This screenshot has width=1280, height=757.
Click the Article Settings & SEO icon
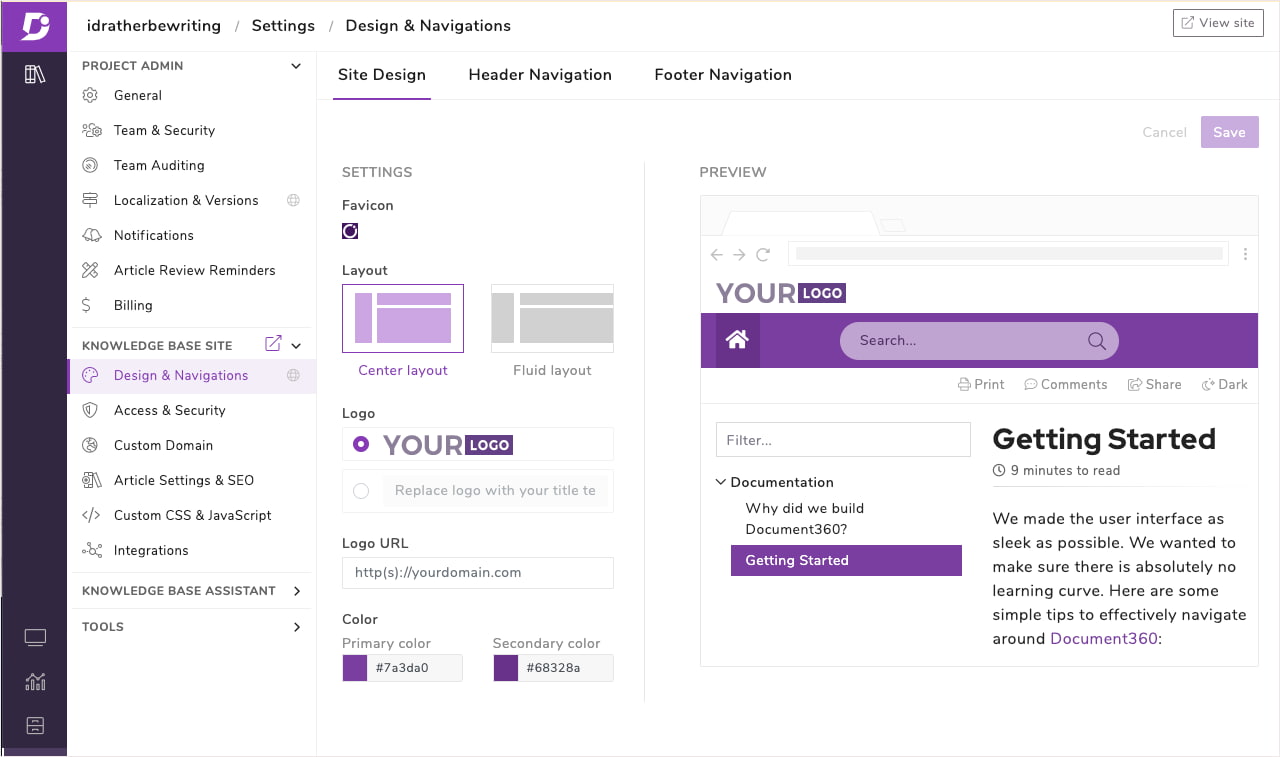click(91, 480)
